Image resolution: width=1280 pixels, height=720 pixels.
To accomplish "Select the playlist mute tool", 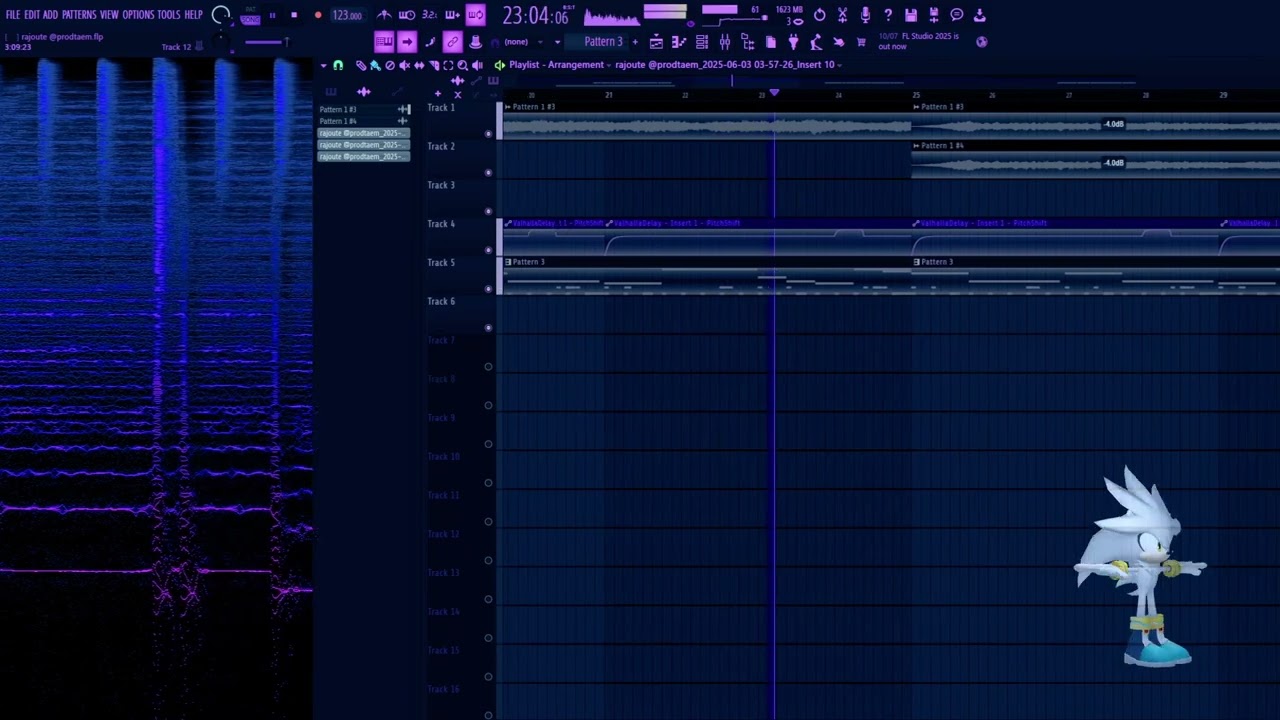I will point(404,65).
